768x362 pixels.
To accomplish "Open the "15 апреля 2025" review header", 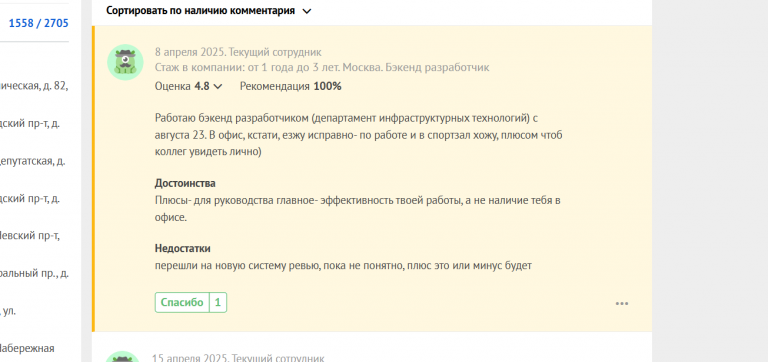I will pos(238,359).
